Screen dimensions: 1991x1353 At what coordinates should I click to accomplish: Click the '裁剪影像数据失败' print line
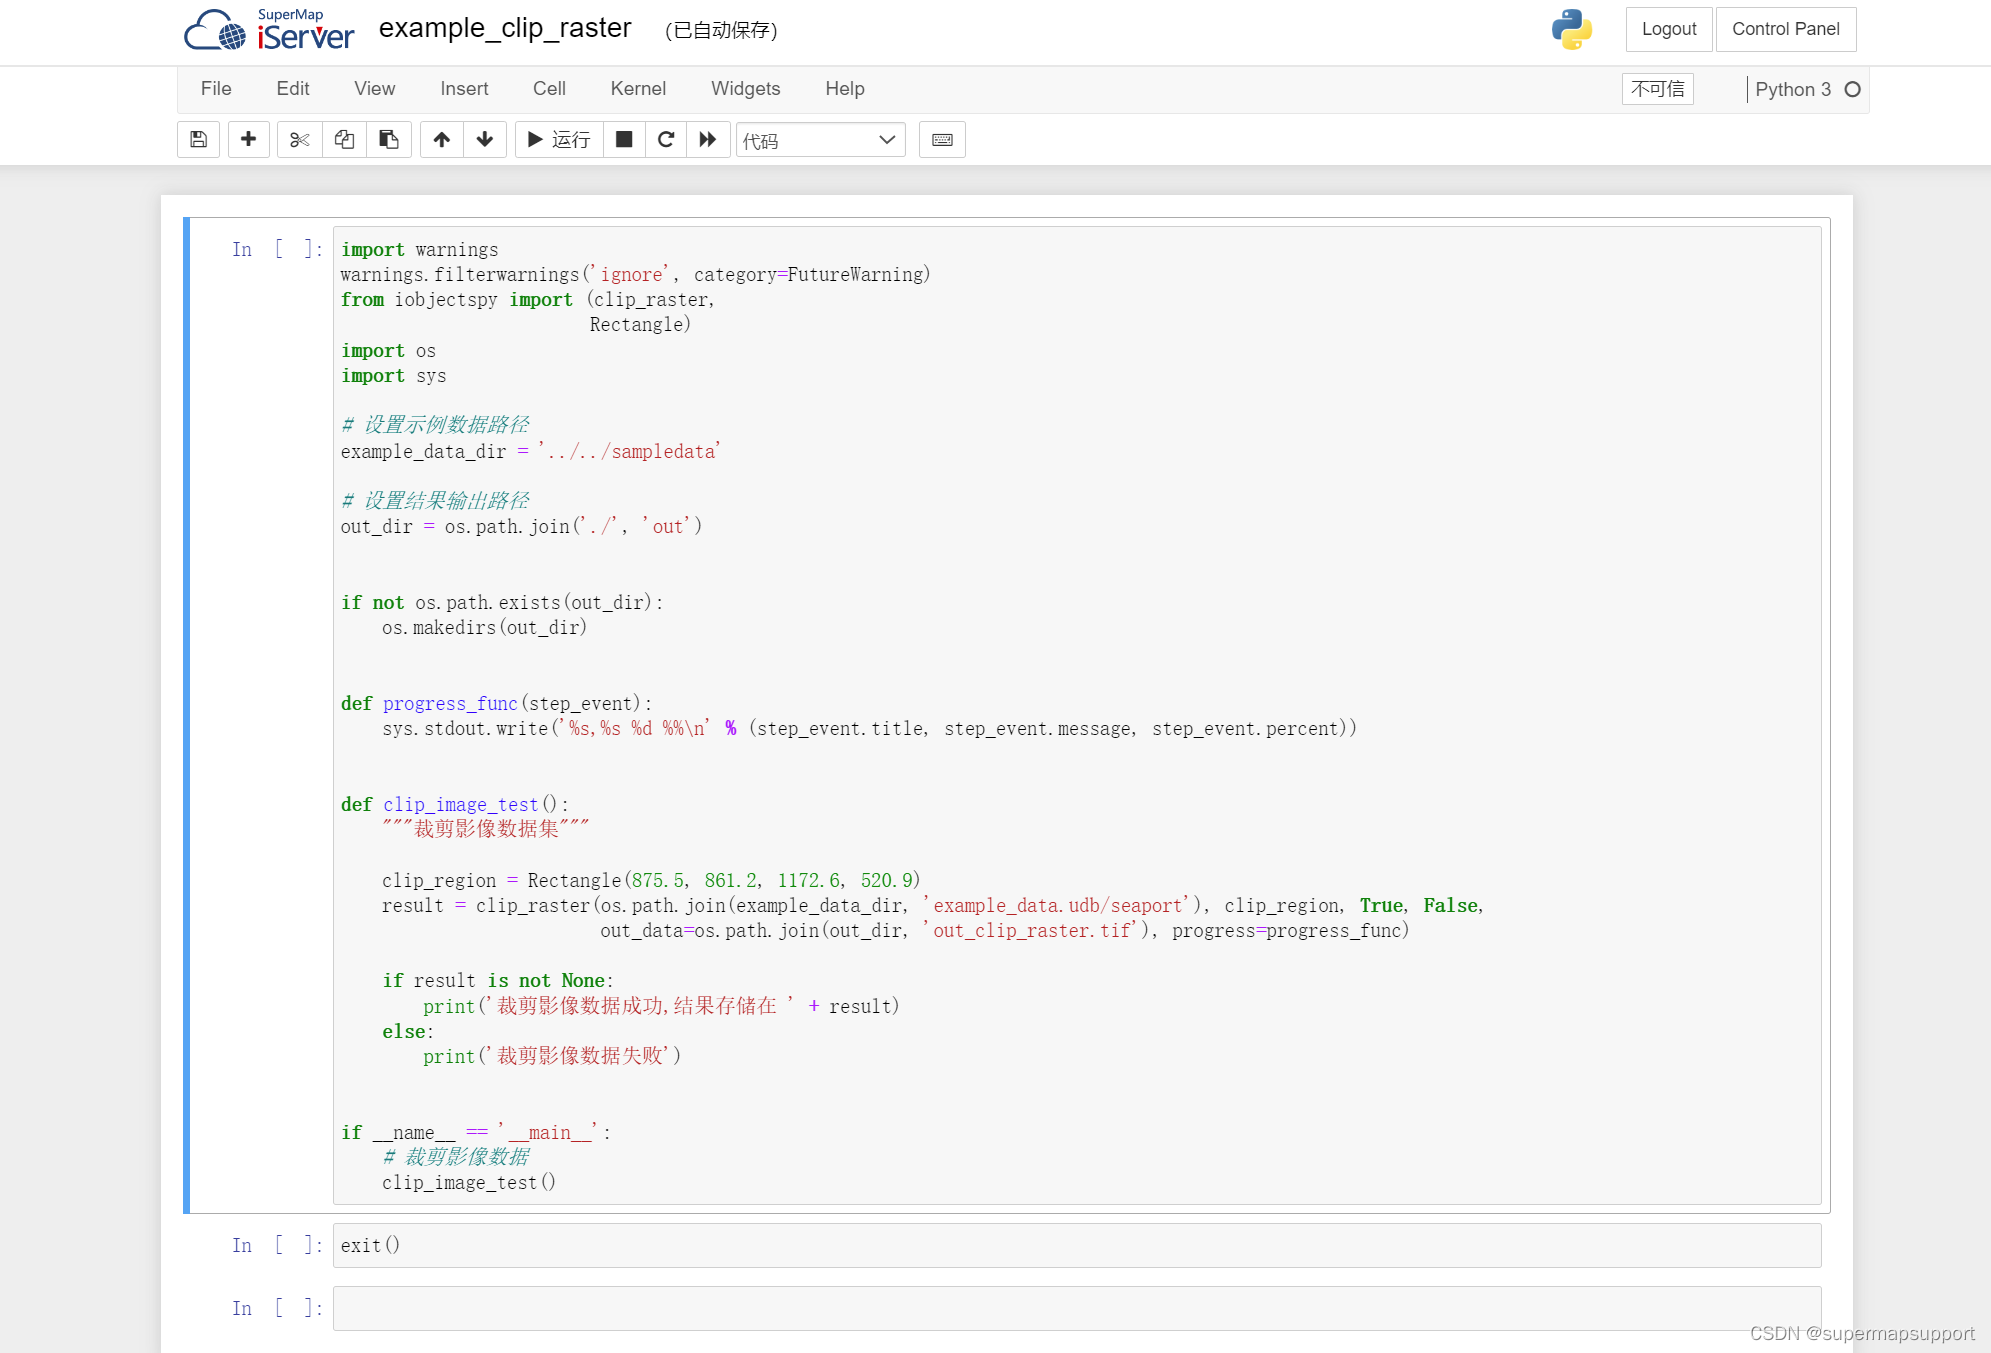click(x=552, y=1056)
